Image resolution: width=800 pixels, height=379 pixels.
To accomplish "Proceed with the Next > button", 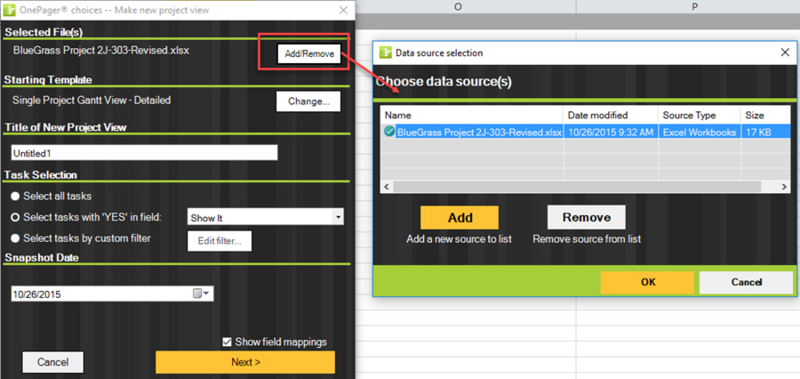I will 245,362.
